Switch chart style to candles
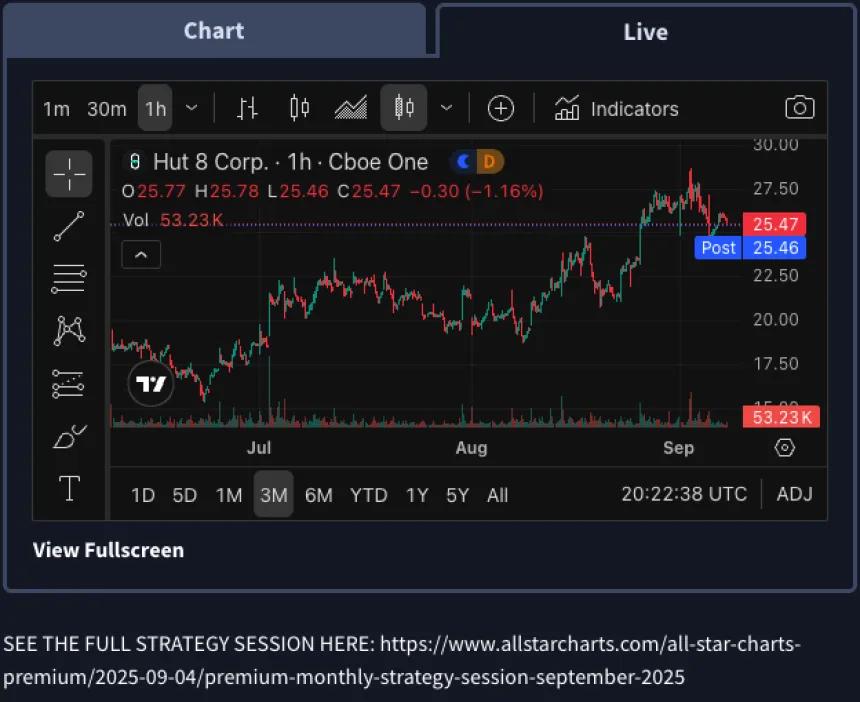Viewport: 860px width, 702px height. (x=299, y=107)
